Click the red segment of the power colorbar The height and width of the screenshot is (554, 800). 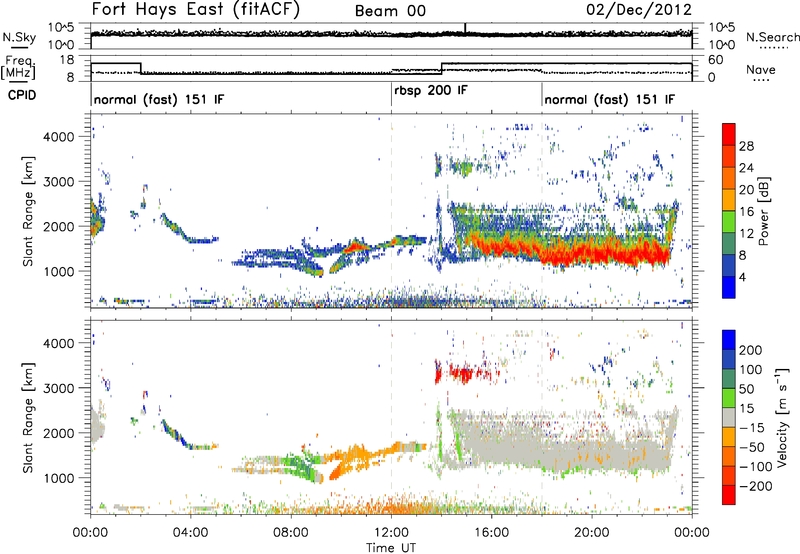click(x=729, y=134)
